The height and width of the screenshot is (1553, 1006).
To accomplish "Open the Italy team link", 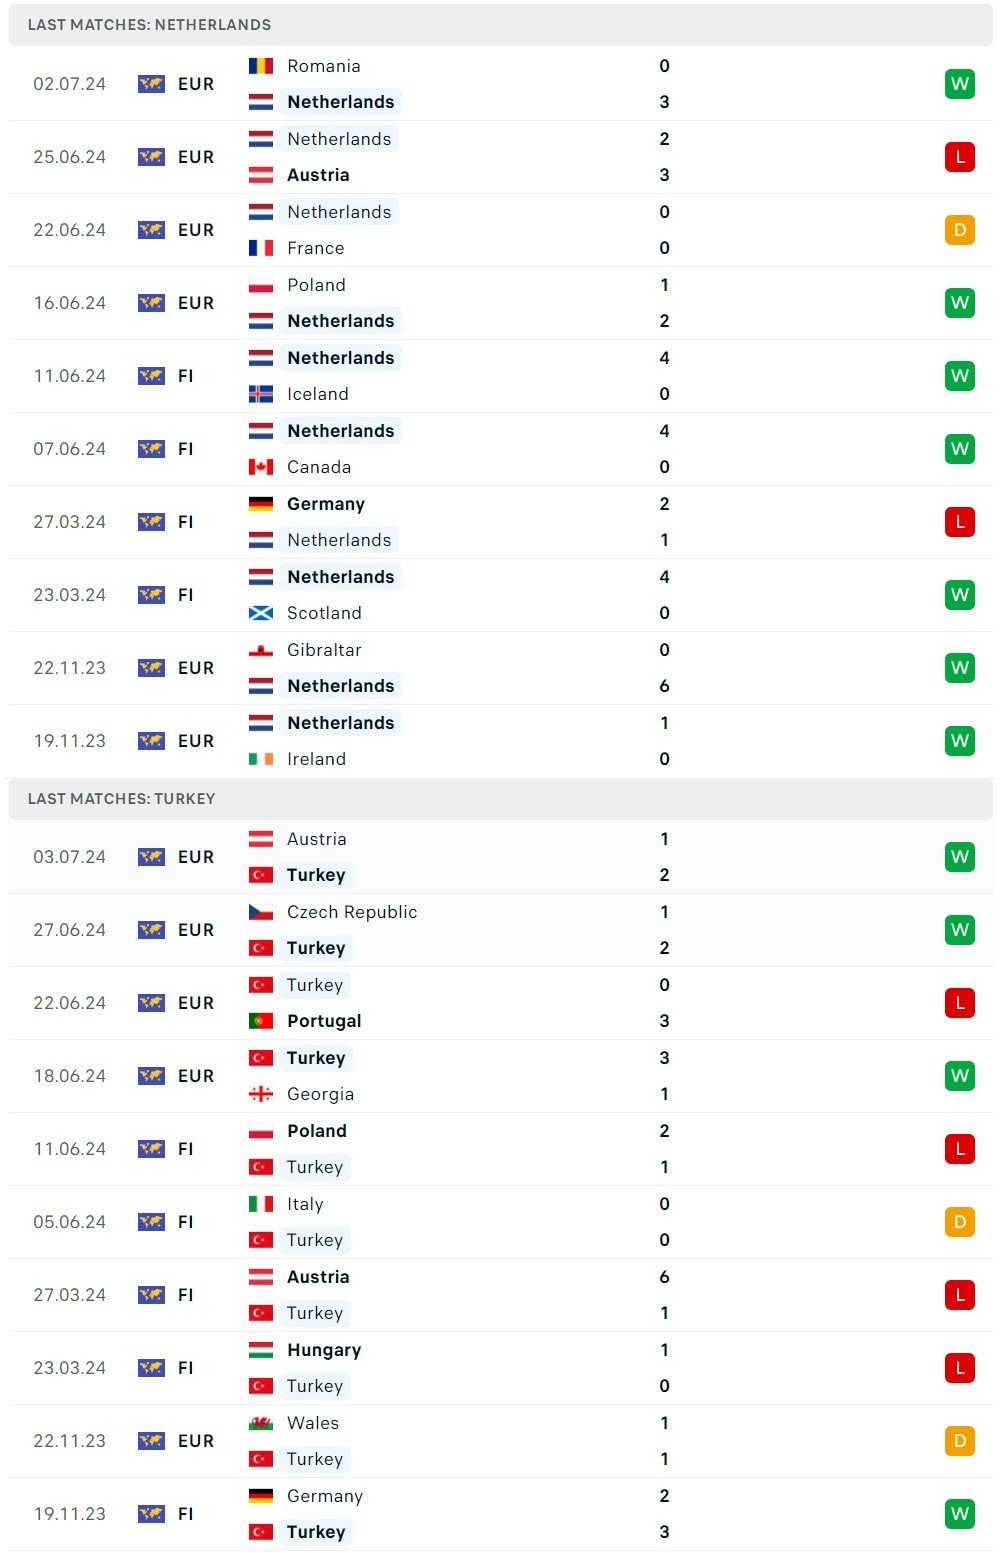I will tap(305, 1204).
